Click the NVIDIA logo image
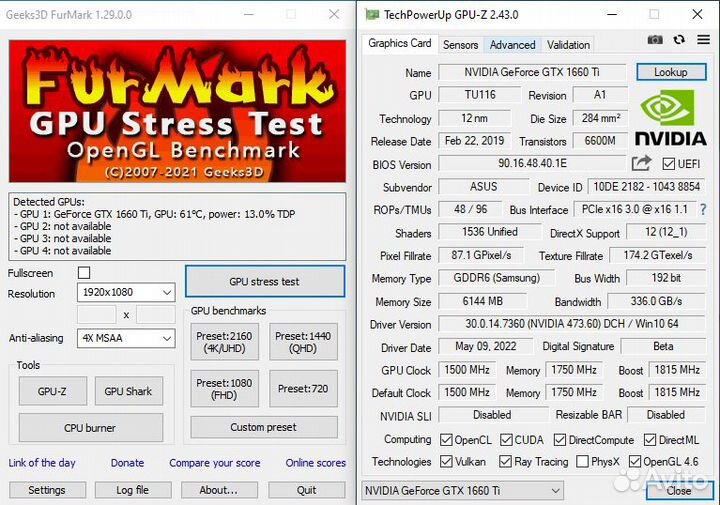The image size is (720, 505). (x=670, y=118)
